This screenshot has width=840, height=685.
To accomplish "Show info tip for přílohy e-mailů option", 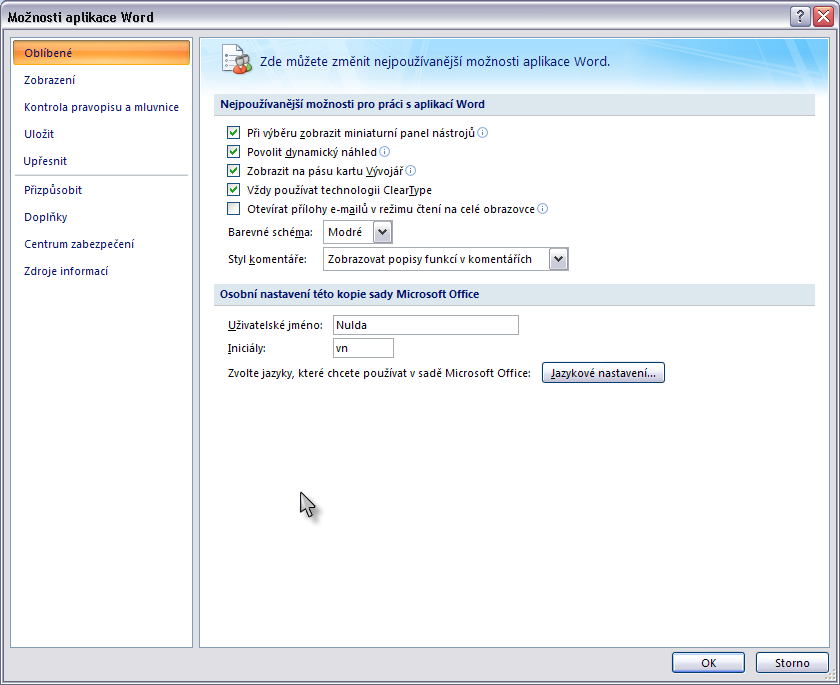I will [x=543, y=208].
